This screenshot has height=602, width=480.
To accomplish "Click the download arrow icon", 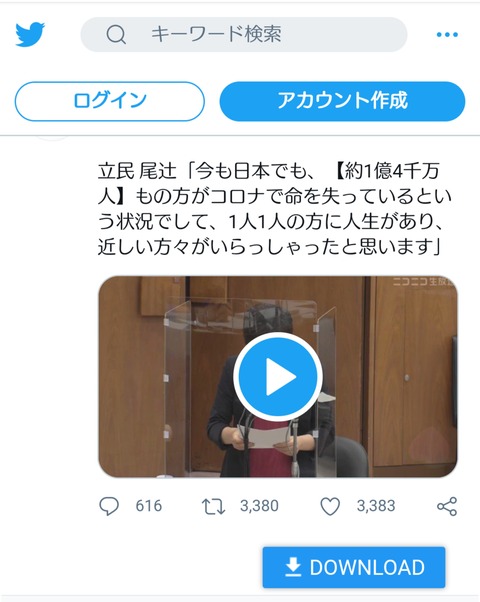I will click(293, 567).
